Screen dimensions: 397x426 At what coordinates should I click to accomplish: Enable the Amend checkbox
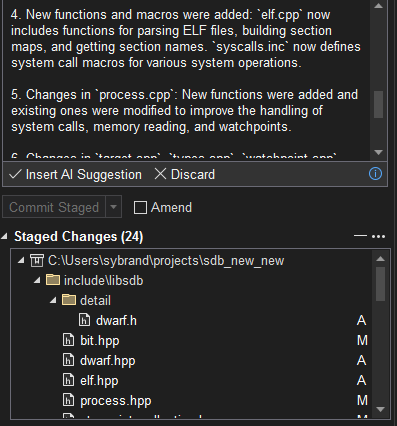[x=140, y=207]
